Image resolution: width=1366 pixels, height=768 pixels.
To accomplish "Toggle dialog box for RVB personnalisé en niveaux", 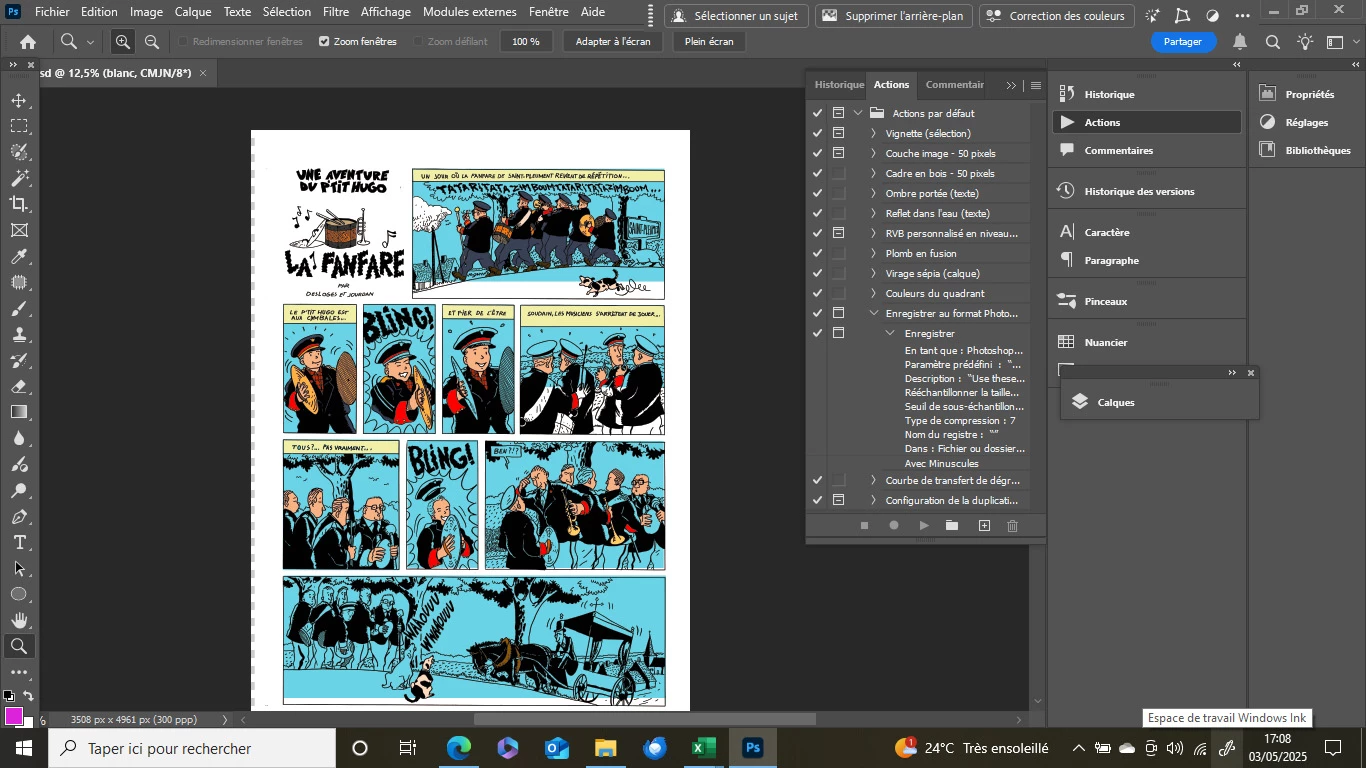I will pyautogui.click(x=839, y=233).
